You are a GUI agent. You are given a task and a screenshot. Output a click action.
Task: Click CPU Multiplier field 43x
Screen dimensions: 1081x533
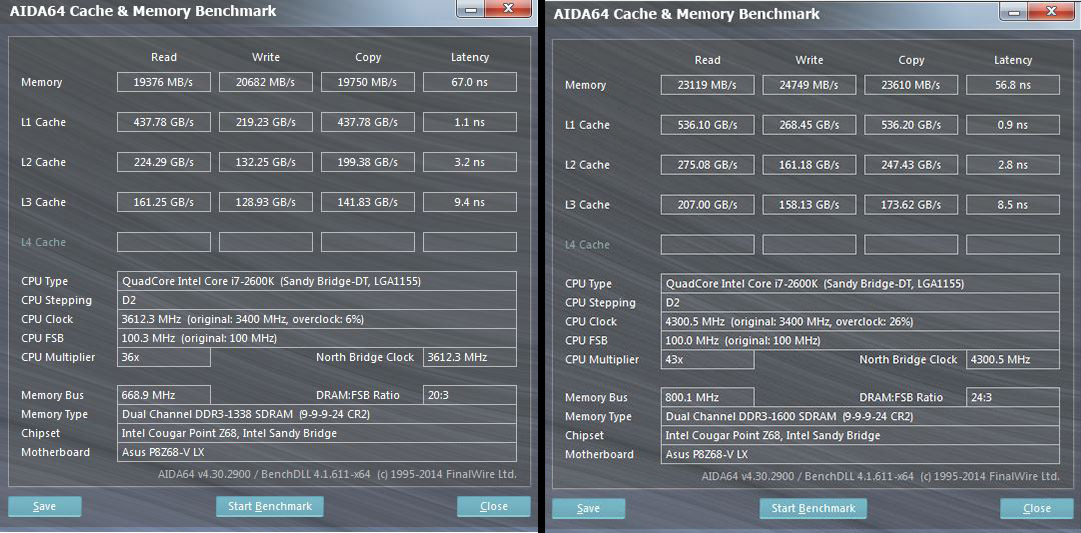pos(707,359)
